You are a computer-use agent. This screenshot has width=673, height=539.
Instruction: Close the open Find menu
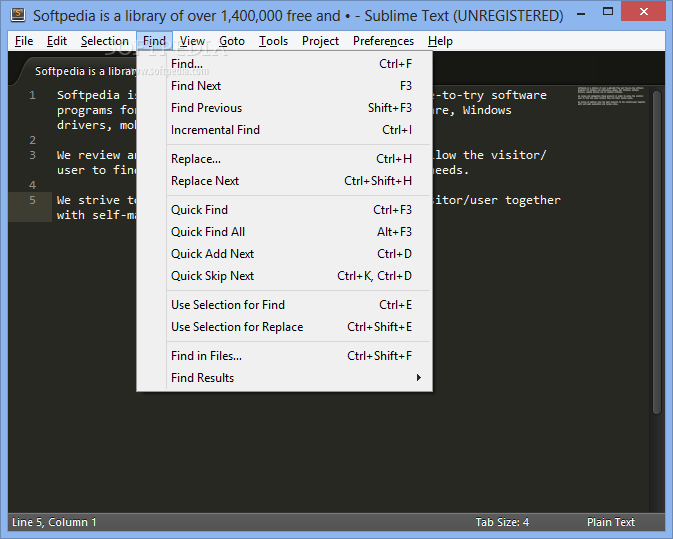[x=155, y=41]
